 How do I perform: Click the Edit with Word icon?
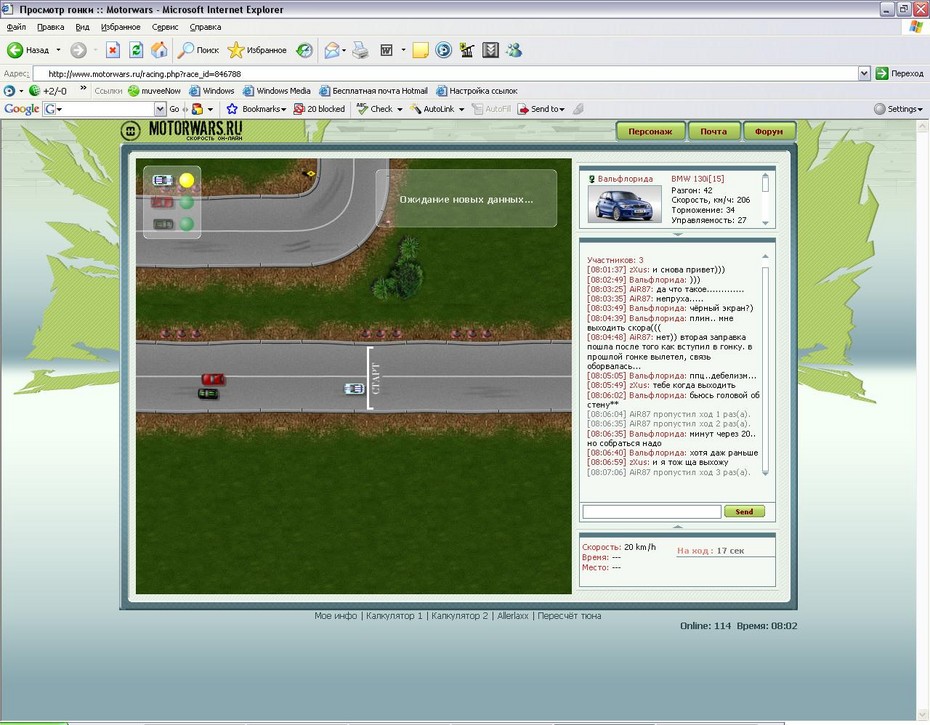click(386, 50)
